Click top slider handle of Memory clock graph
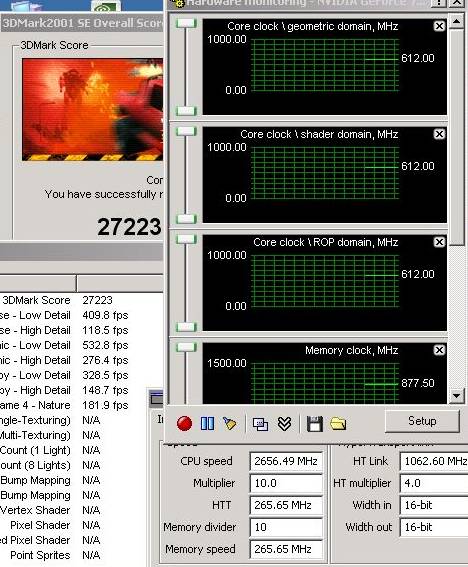 click(186, 348)
